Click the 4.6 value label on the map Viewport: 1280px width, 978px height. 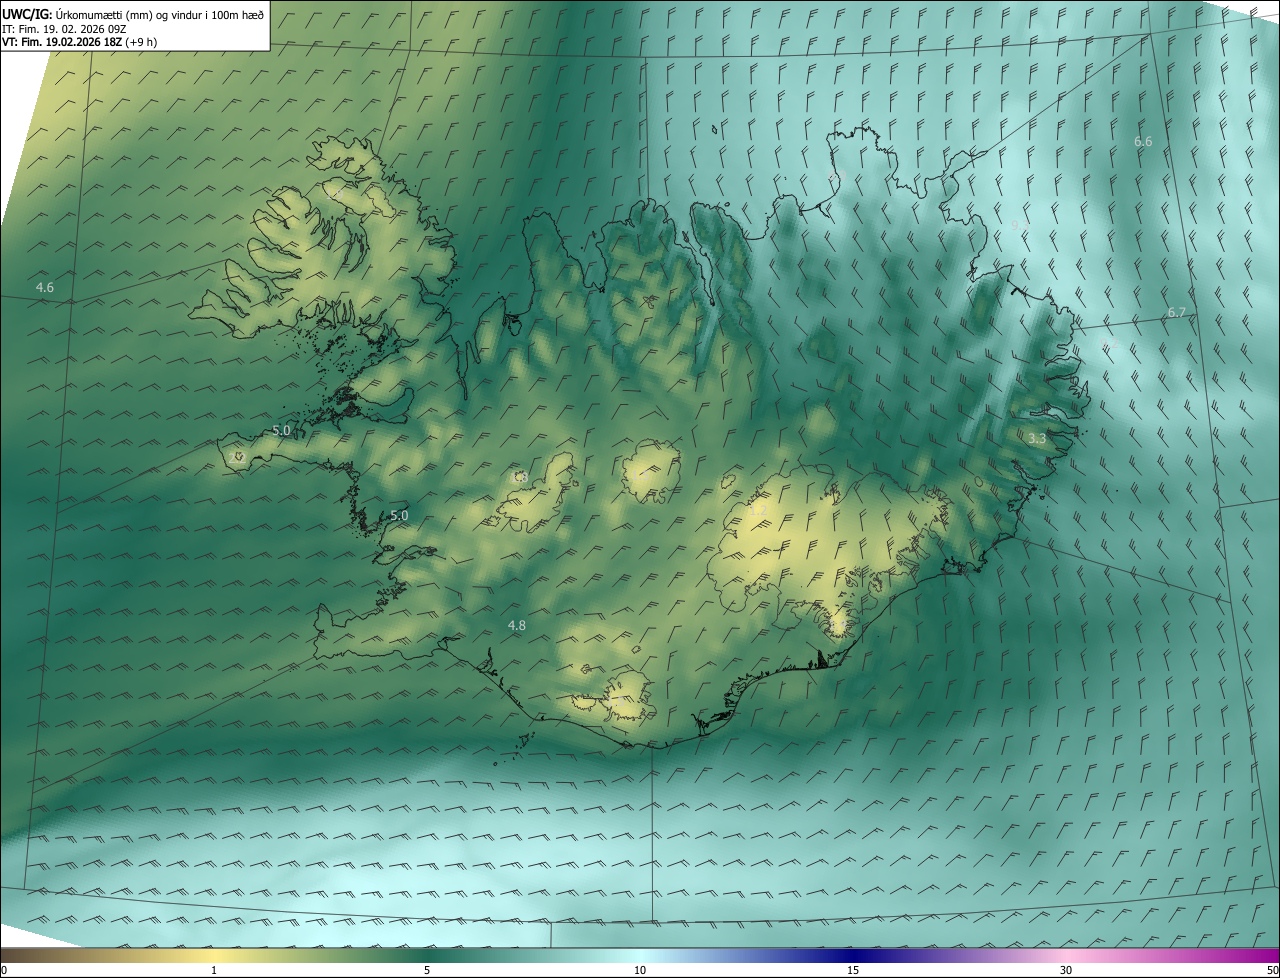pyautogui.click(x=45, y=288)
